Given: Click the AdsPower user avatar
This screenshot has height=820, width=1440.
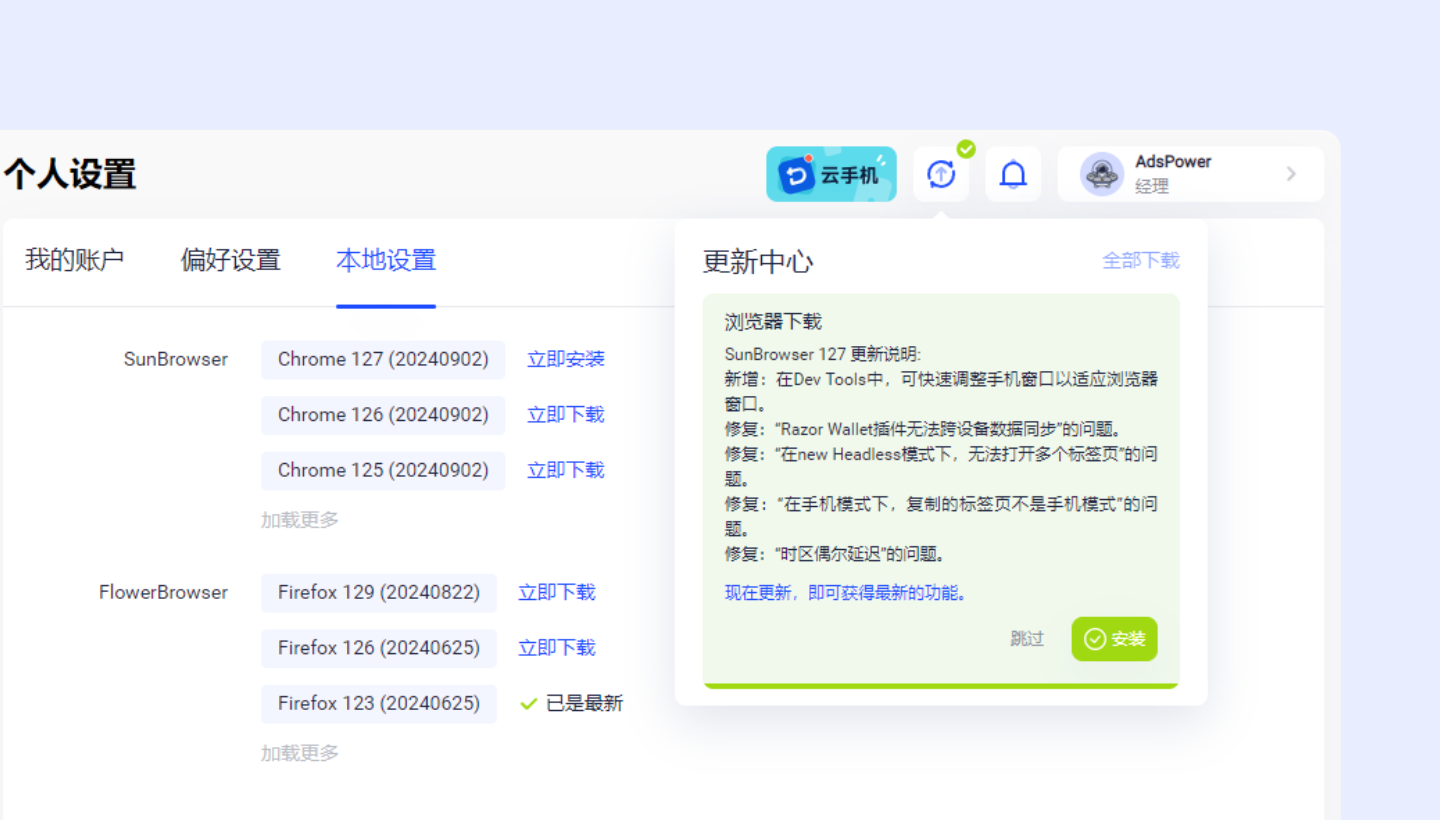Looking at the screenshot, I should coord(1102,175).
